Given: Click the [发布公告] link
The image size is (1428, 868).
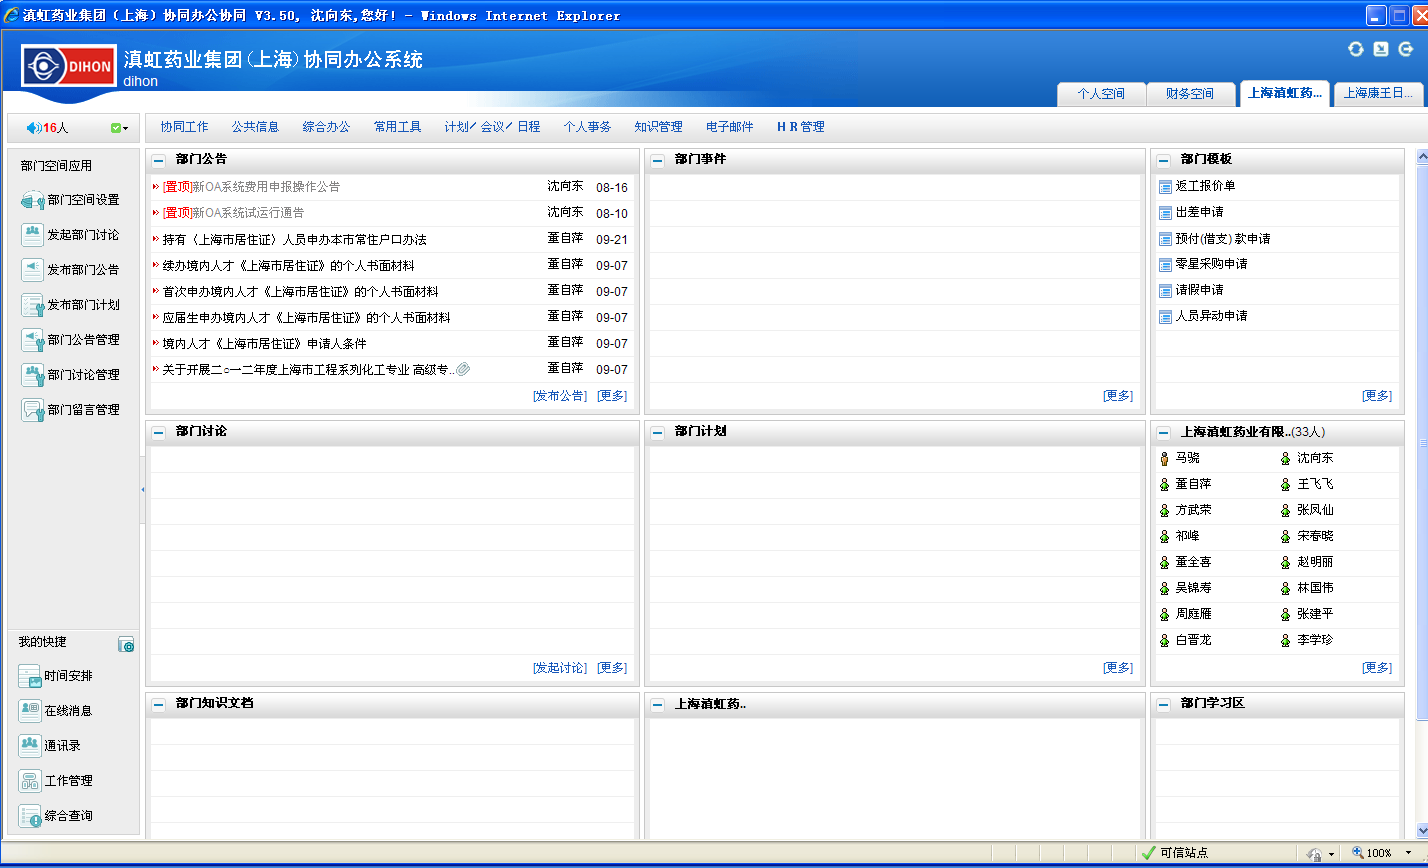Looking at the screenshot, I should click(560, 396).
